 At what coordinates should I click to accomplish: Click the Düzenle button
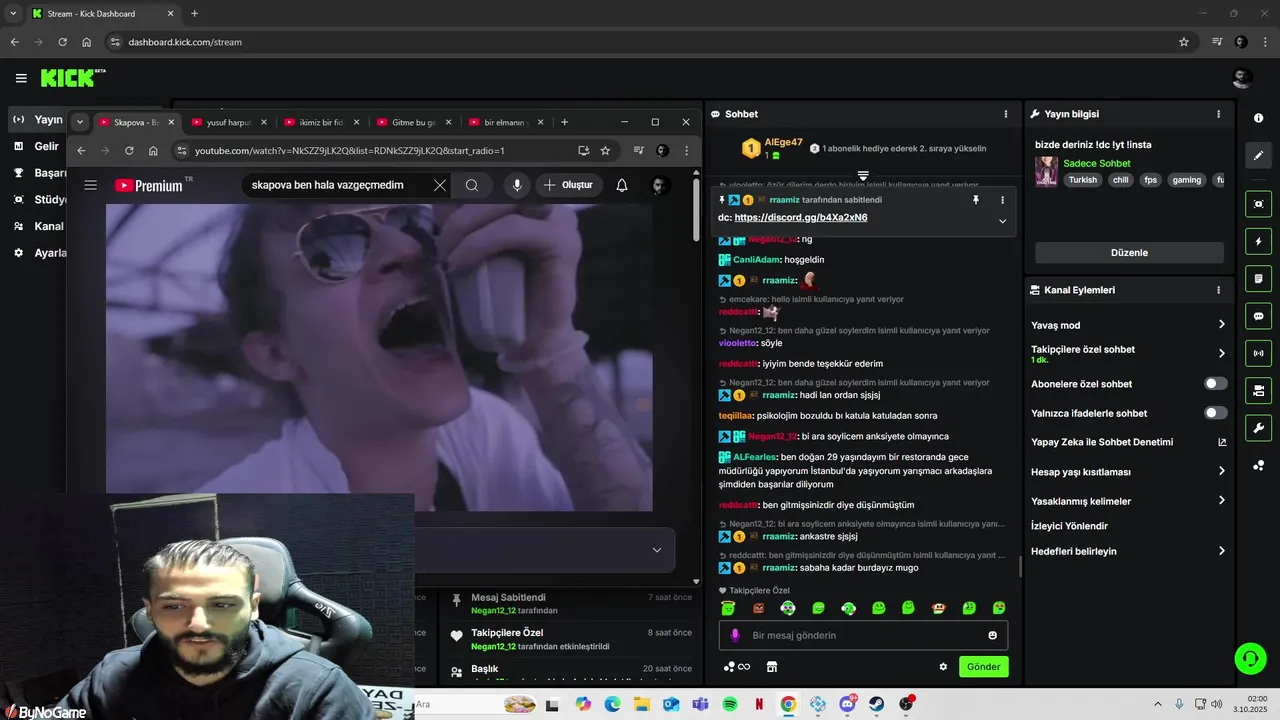tap(1129, 253)
